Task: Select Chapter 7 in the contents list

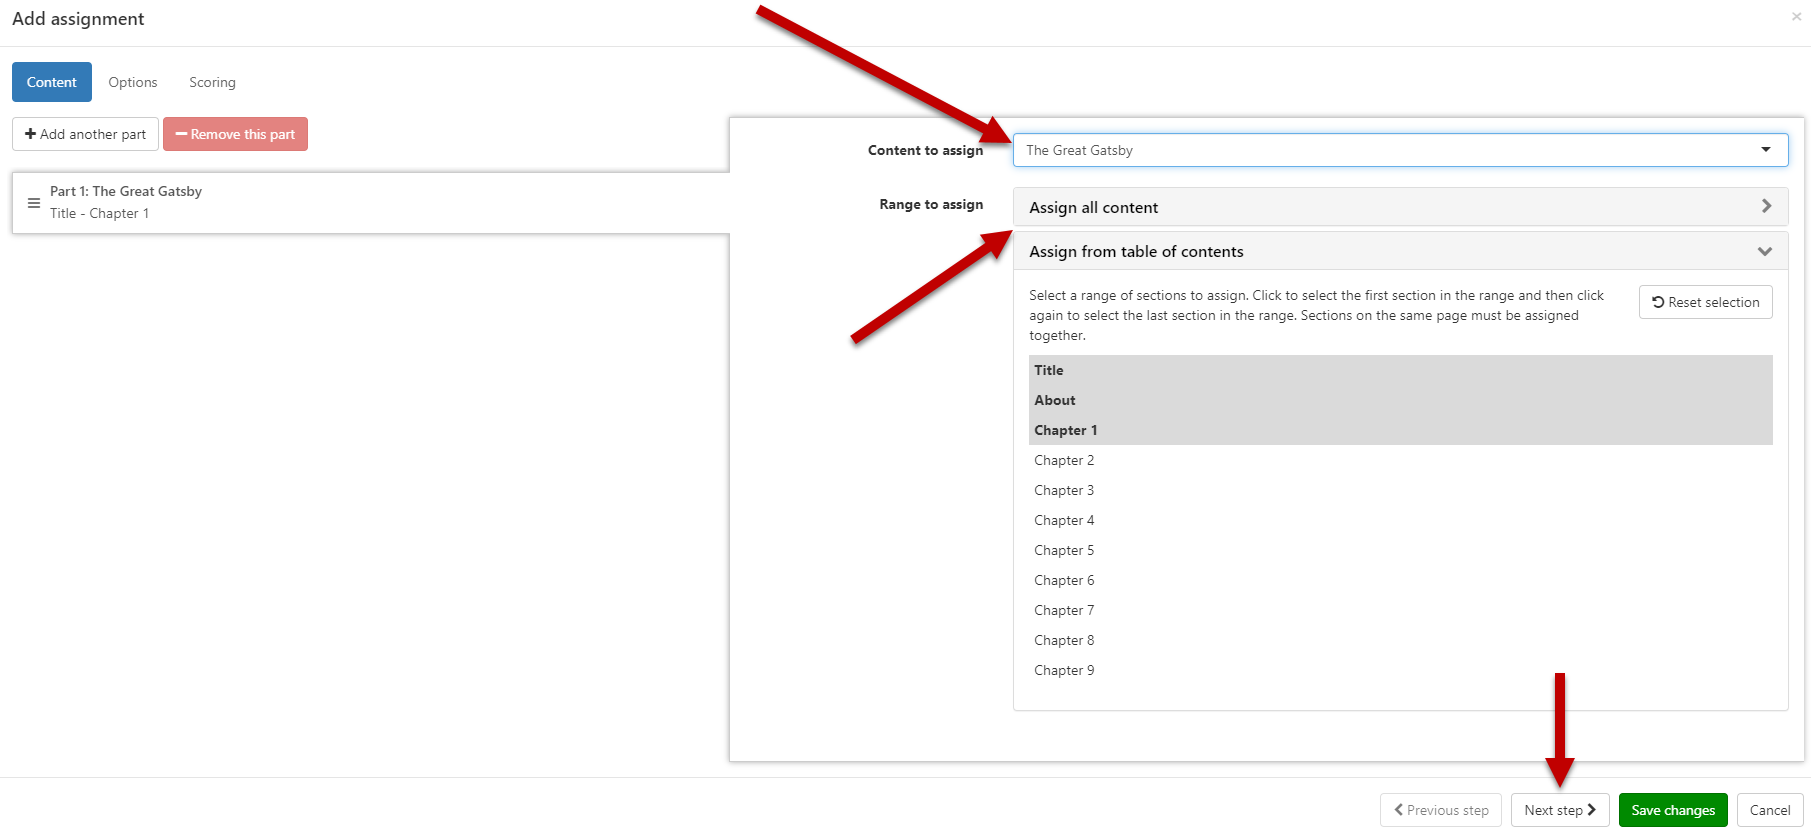Action: 1400,610
